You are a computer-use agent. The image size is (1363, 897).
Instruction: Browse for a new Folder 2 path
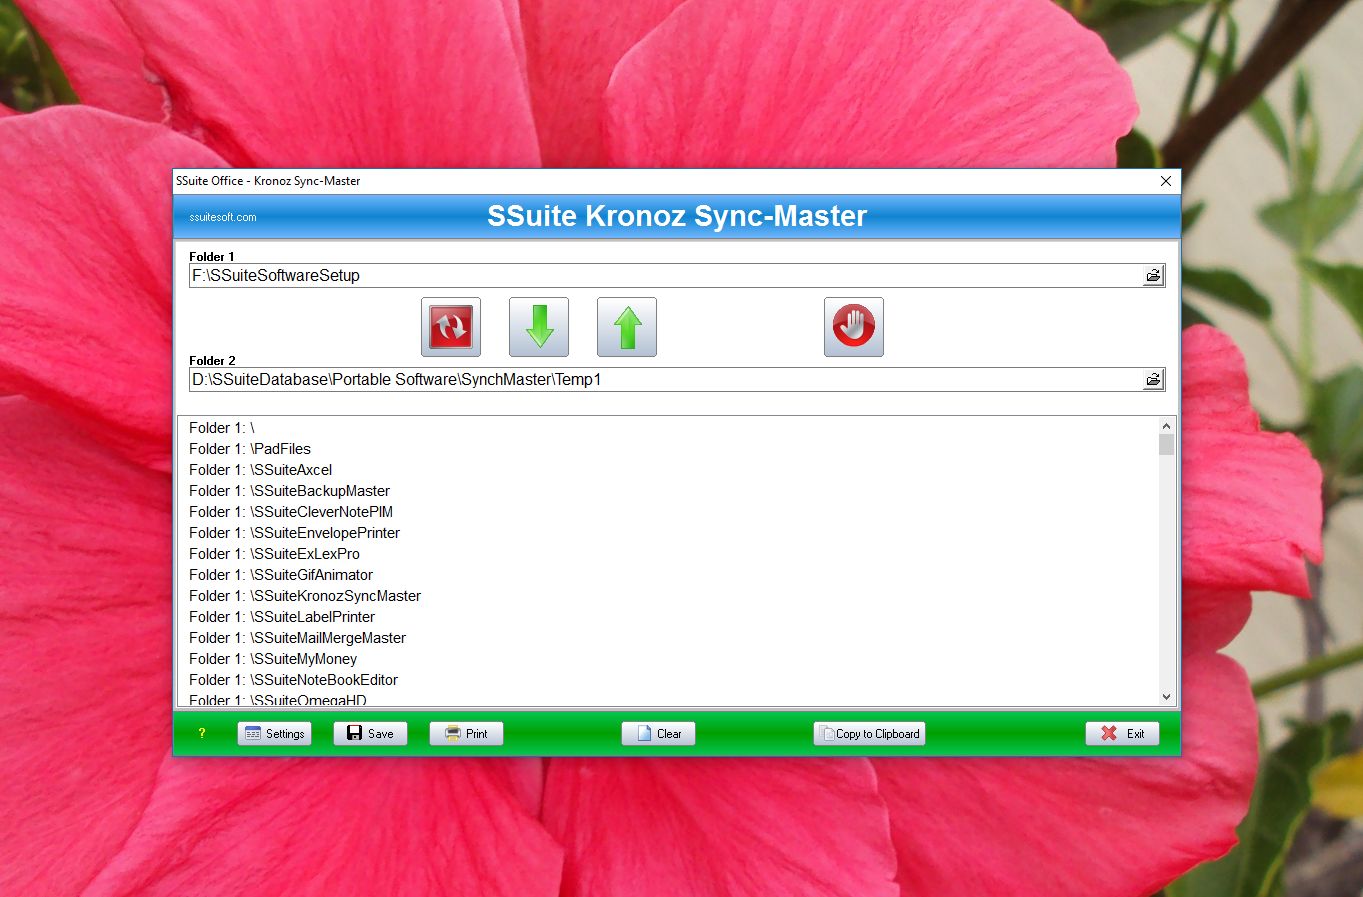[x=1152, y=379]
